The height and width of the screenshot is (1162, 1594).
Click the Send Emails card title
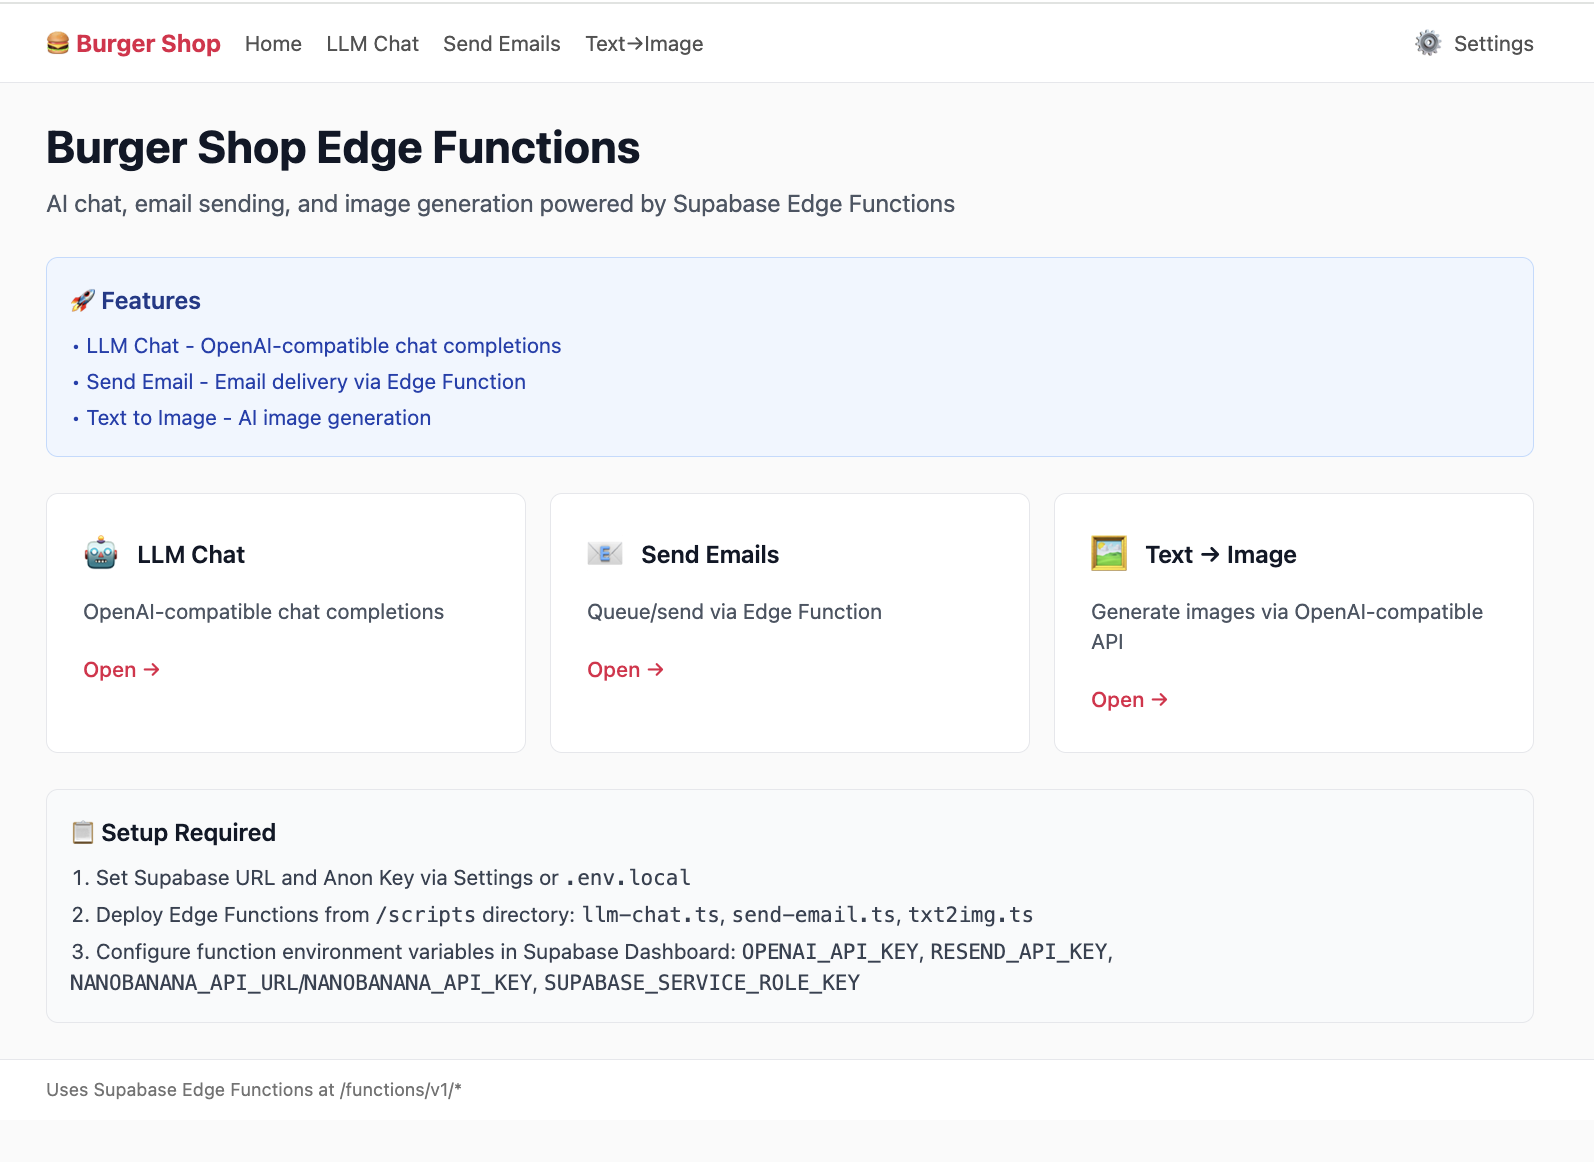point(710,555)
